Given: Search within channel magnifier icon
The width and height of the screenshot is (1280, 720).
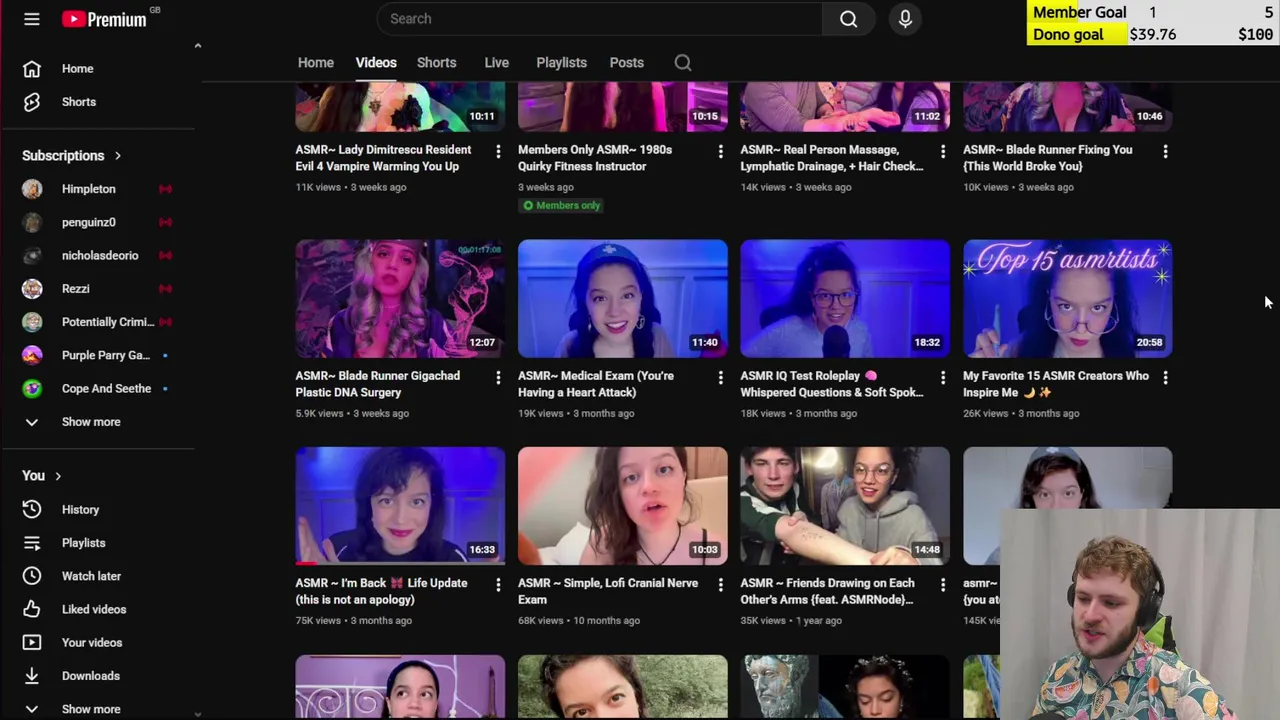Looking at the screenshot, I should [683, 63].
